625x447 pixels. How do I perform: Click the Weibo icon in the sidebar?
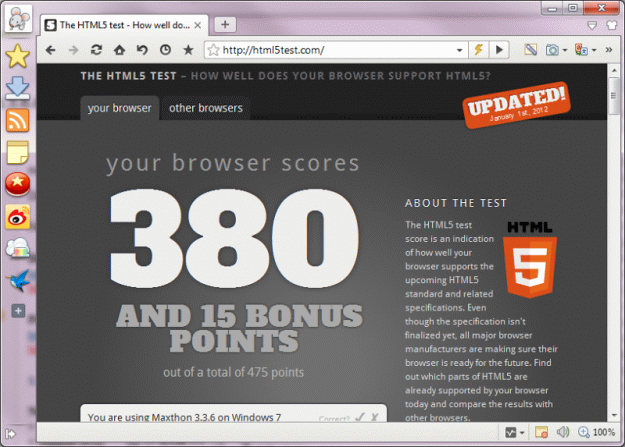coord(18,216)
